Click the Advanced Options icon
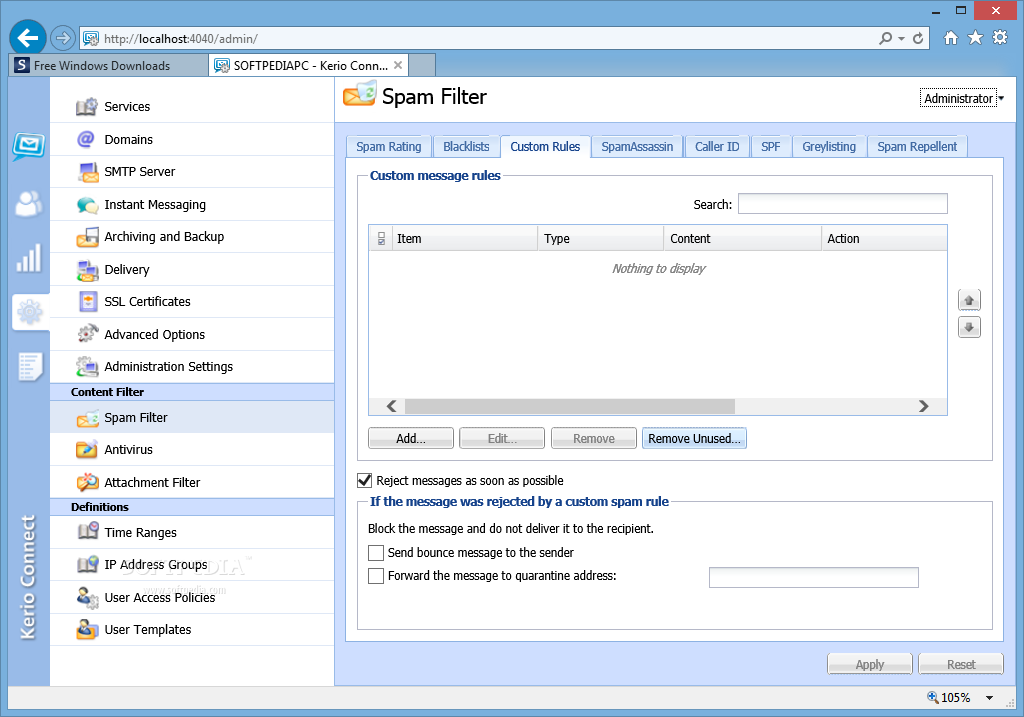Image resolution: width=1024 pixels, height=717 pixels. (x=87, y=334)
